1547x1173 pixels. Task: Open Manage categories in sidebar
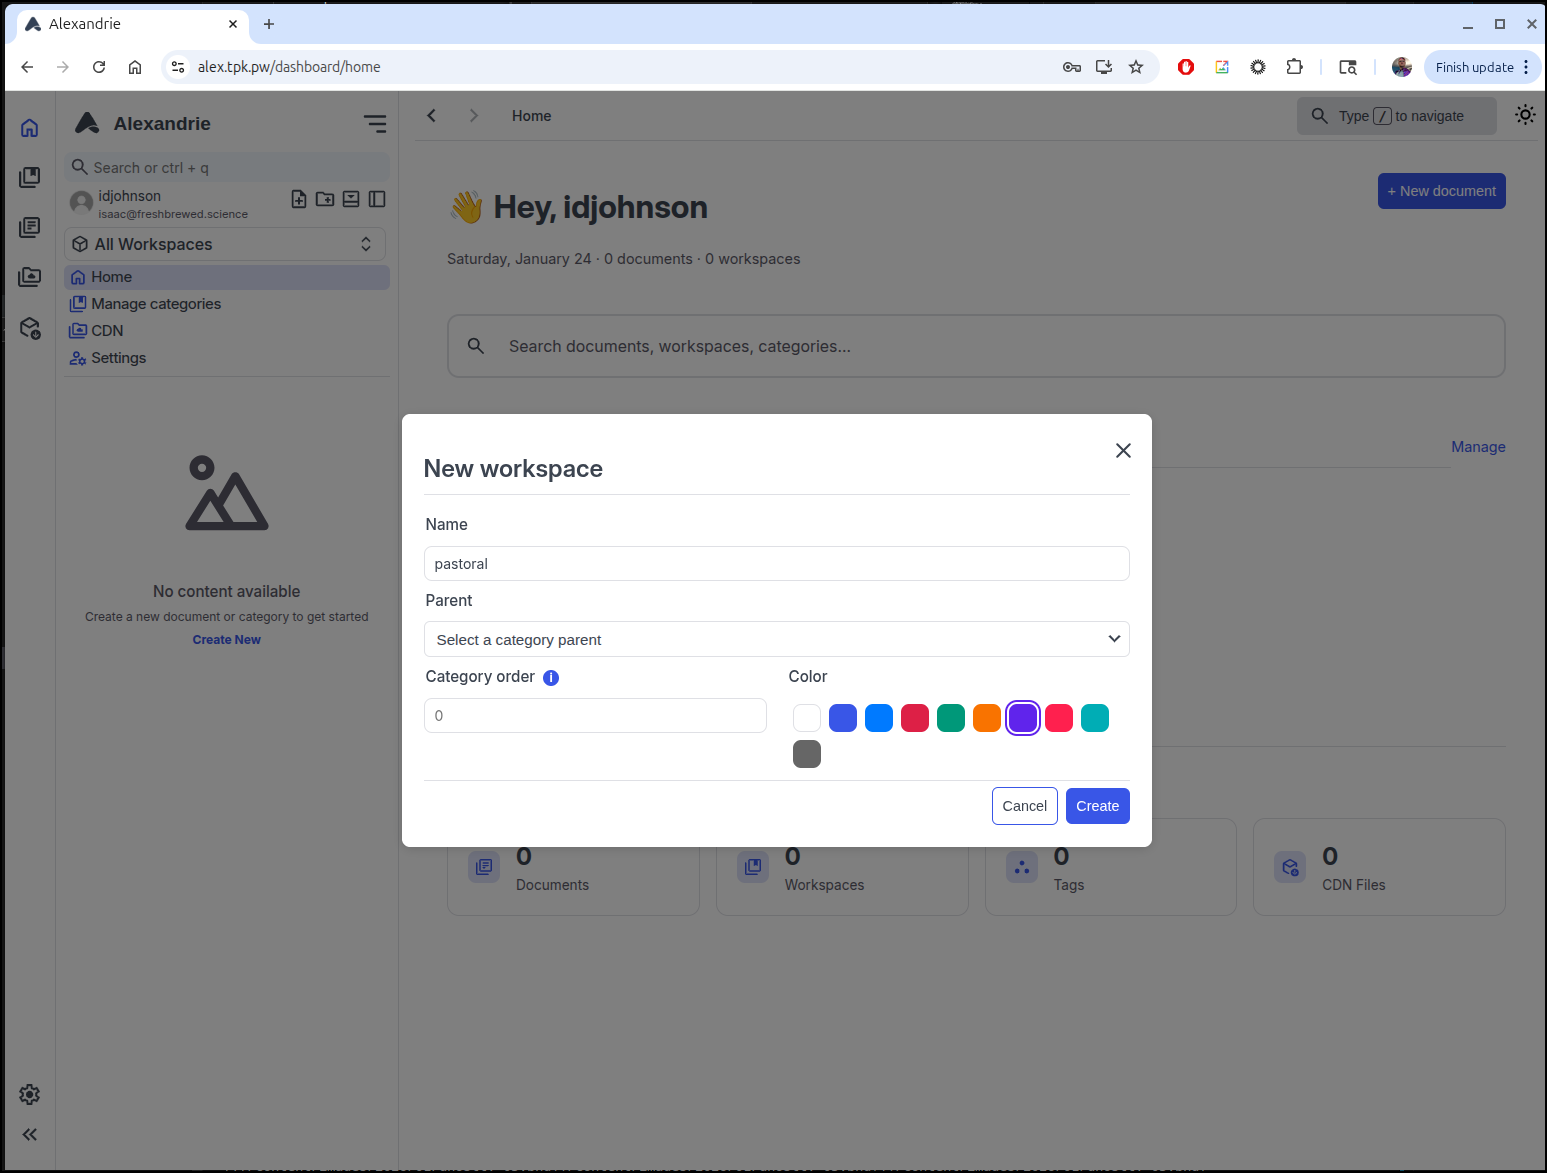click(156, 304)
